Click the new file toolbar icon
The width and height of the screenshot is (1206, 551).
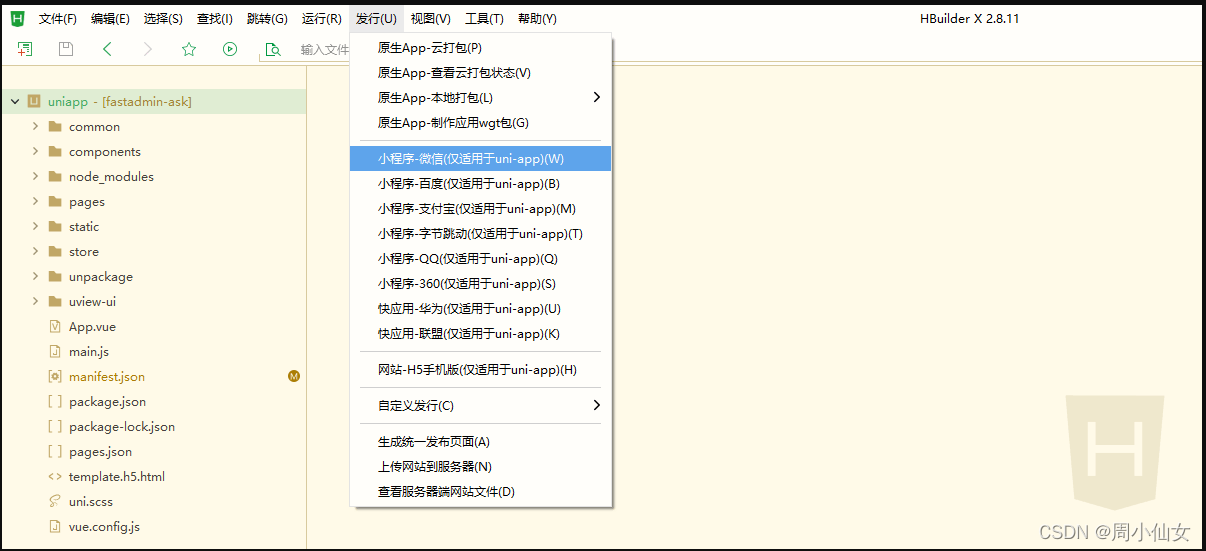(25, 49)
